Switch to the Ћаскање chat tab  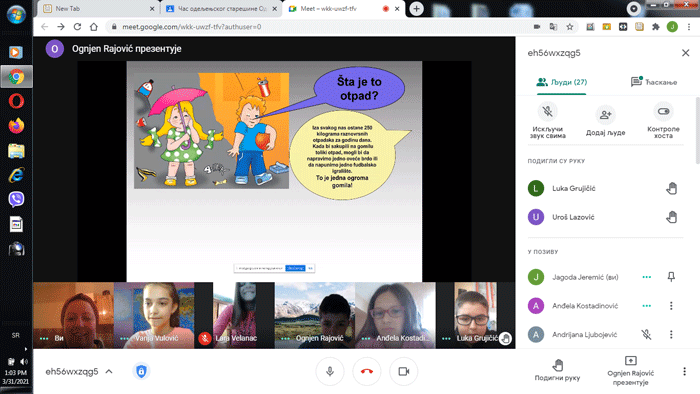click(654, 82)
